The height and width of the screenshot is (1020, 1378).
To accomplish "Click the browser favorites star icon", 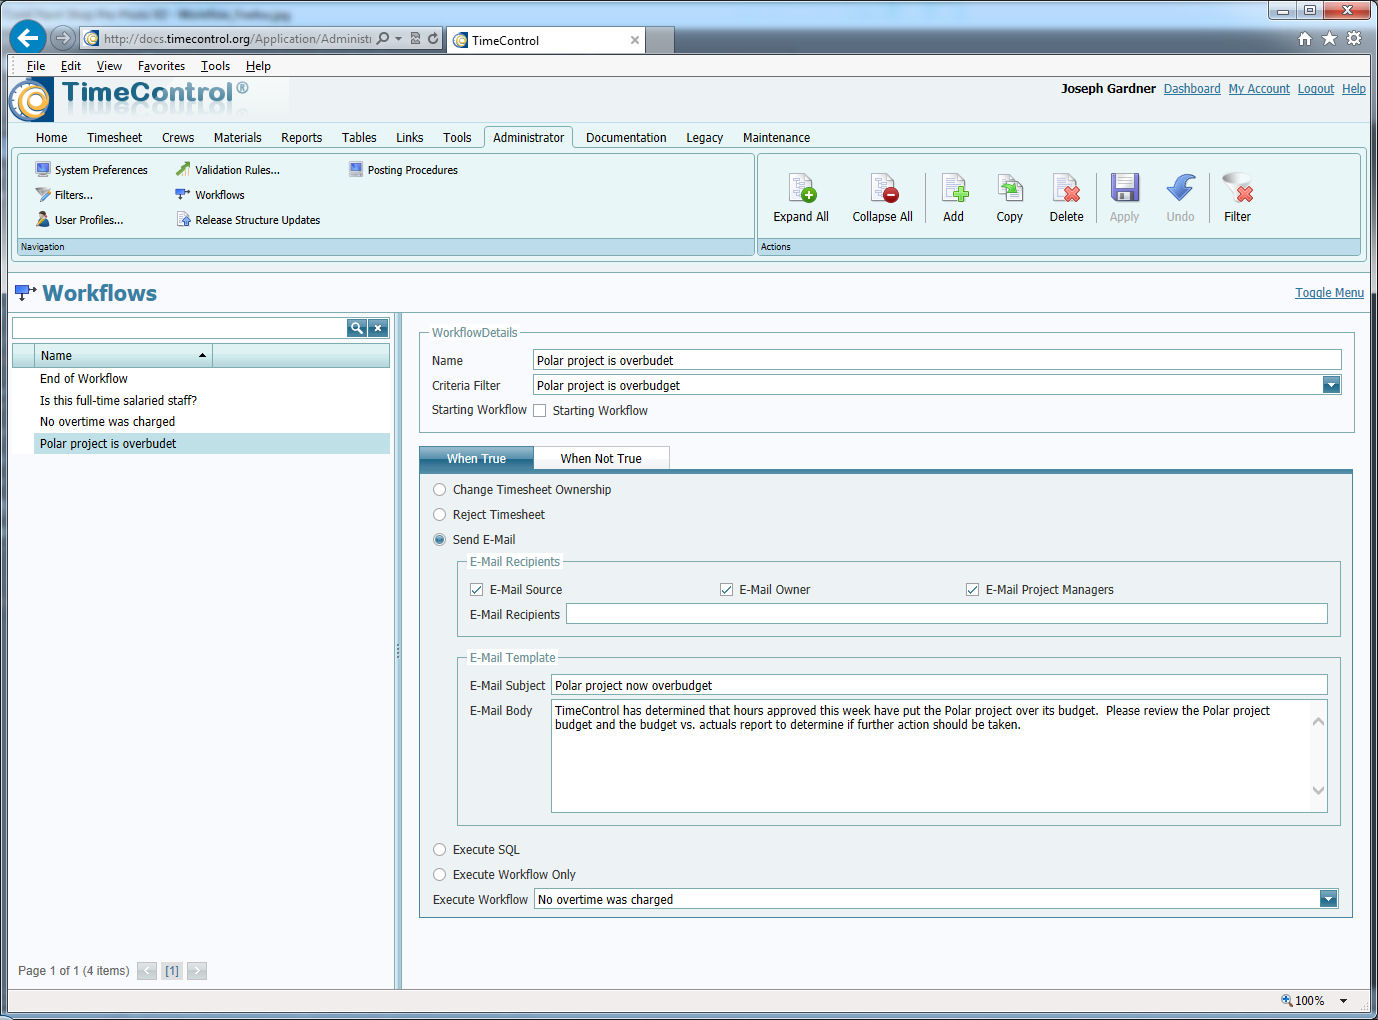I will pos(1329,38).
